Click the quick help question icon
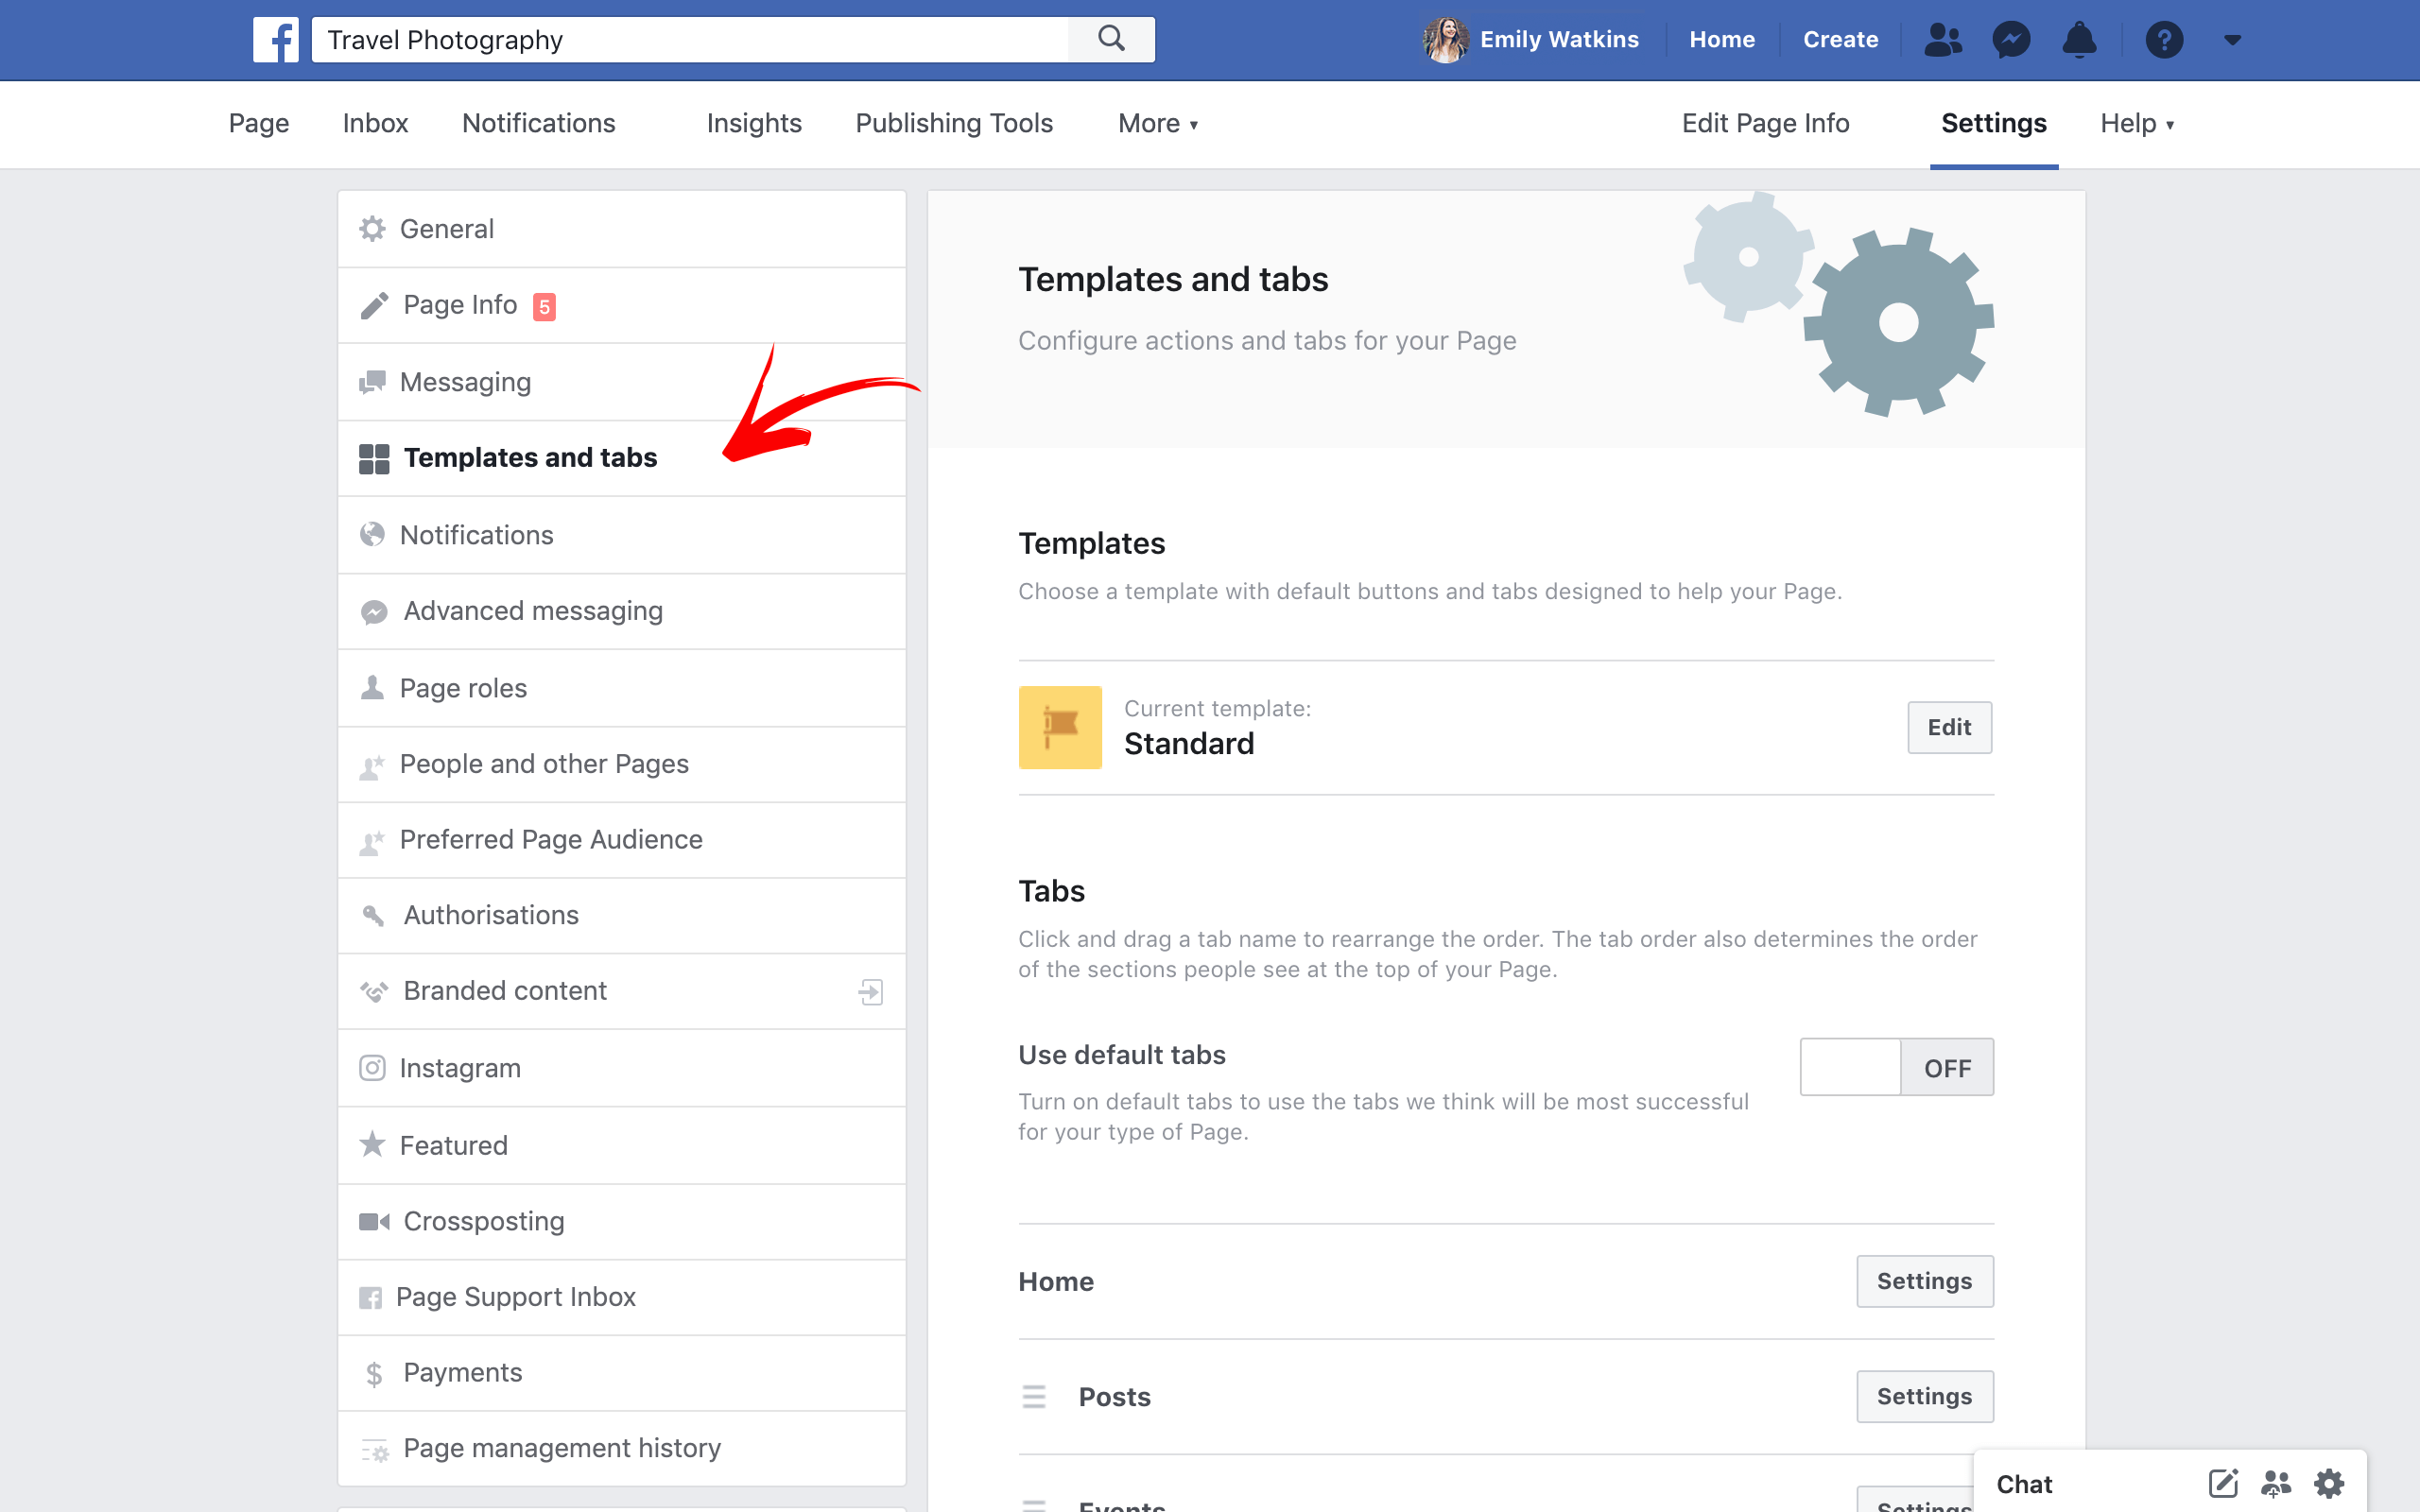 click(x=2164, y=40)
